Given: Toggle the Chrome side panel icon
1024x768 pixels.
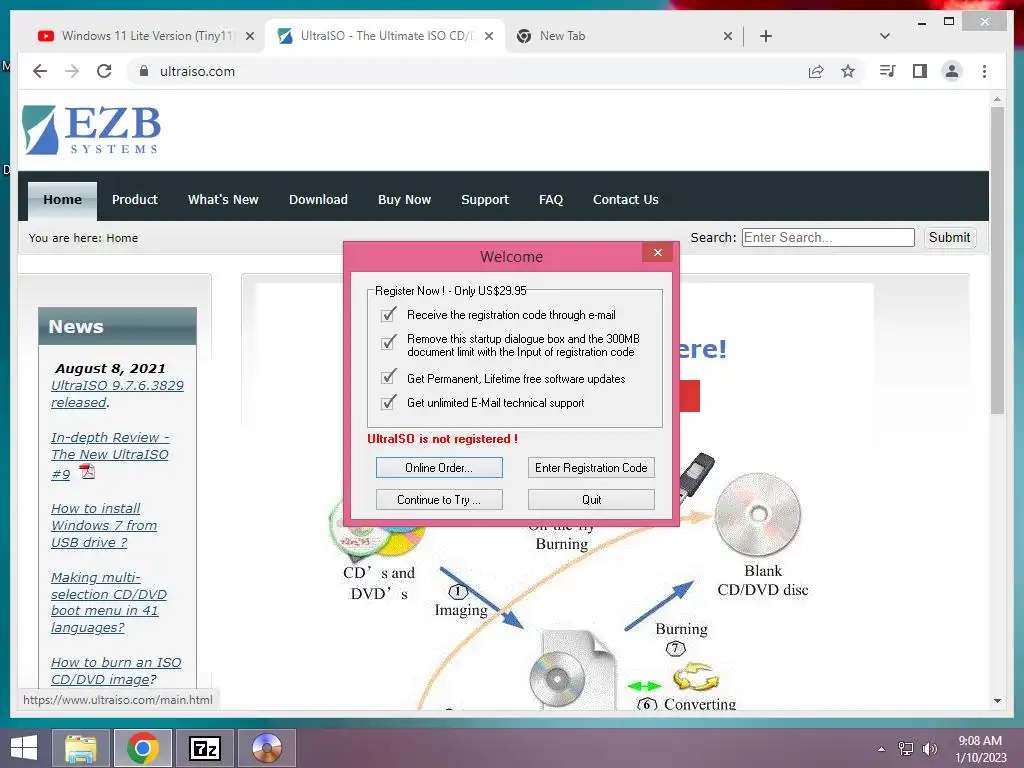Looking at the screenshot, I should (920, 71).
